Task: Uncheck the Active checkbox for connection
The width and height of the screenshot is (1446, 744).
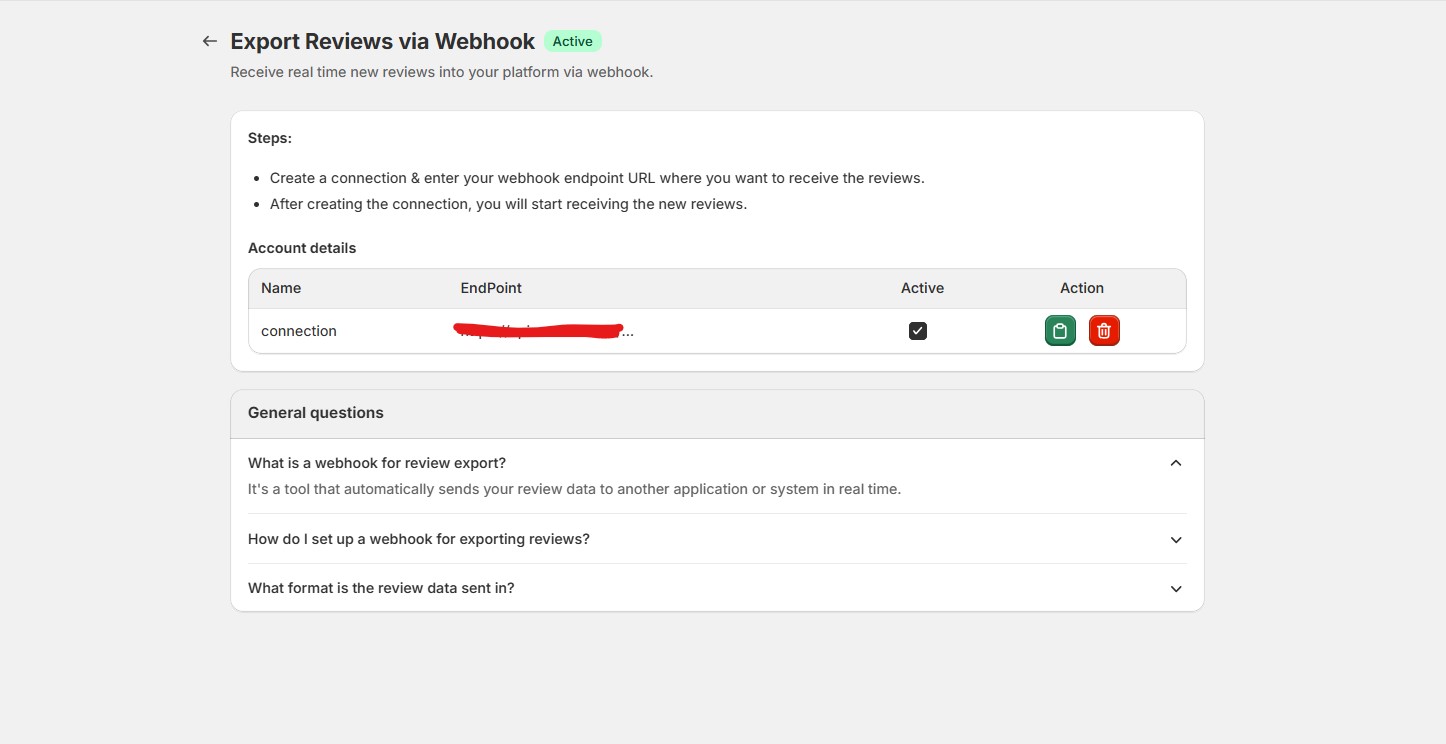Action: [x=918, y=331]
